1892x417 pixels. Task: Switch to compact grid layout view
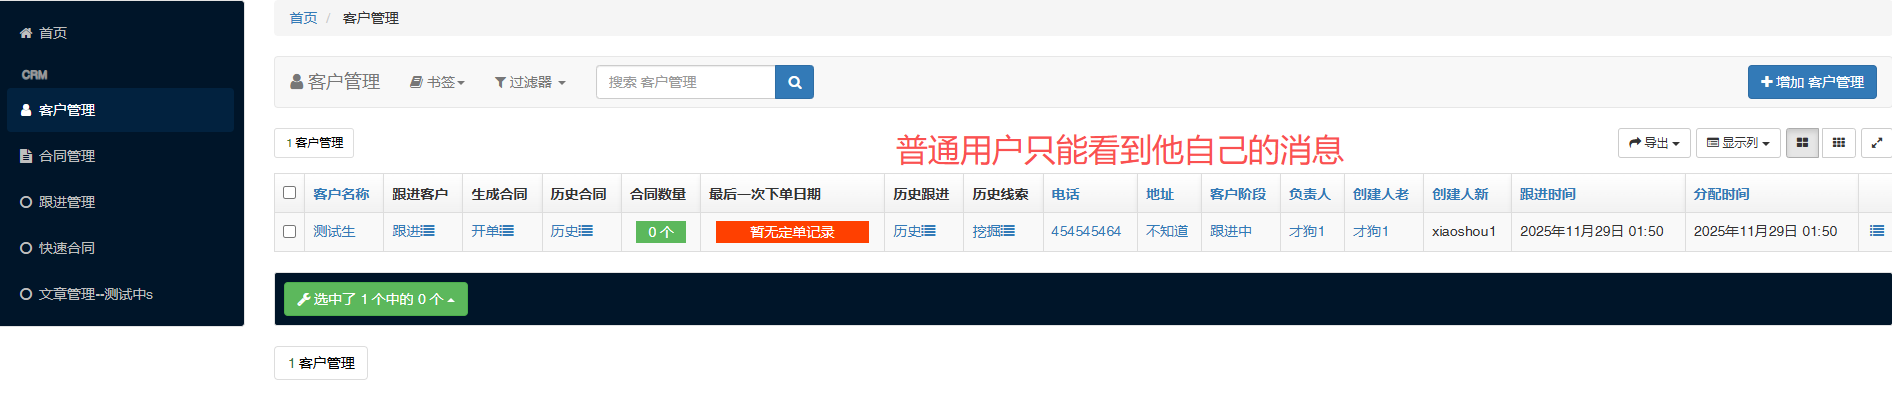coord(1838,143)
